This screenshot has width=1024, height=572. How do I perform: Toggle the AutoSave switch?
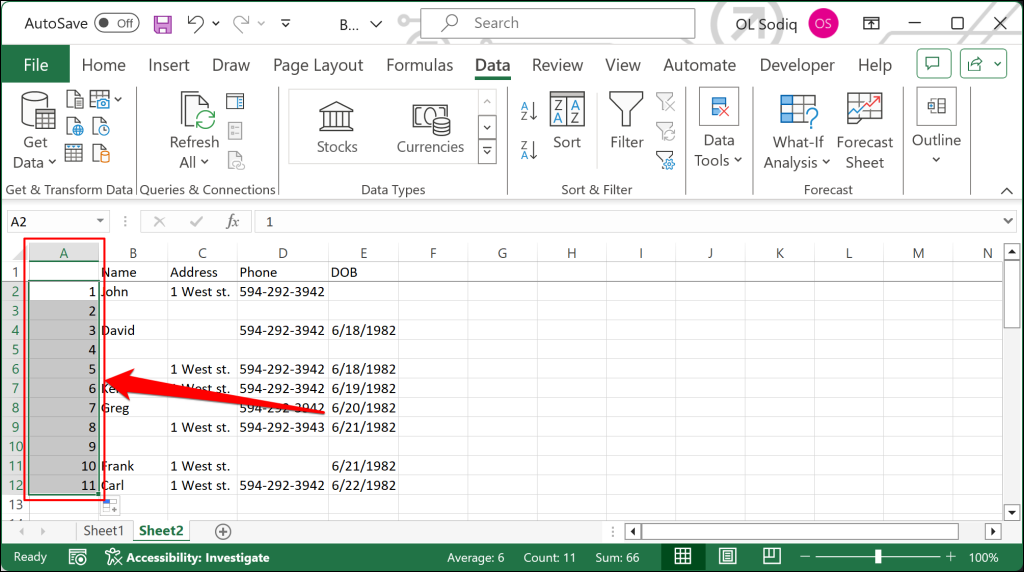pyautogui.click(x=117, y=23)
